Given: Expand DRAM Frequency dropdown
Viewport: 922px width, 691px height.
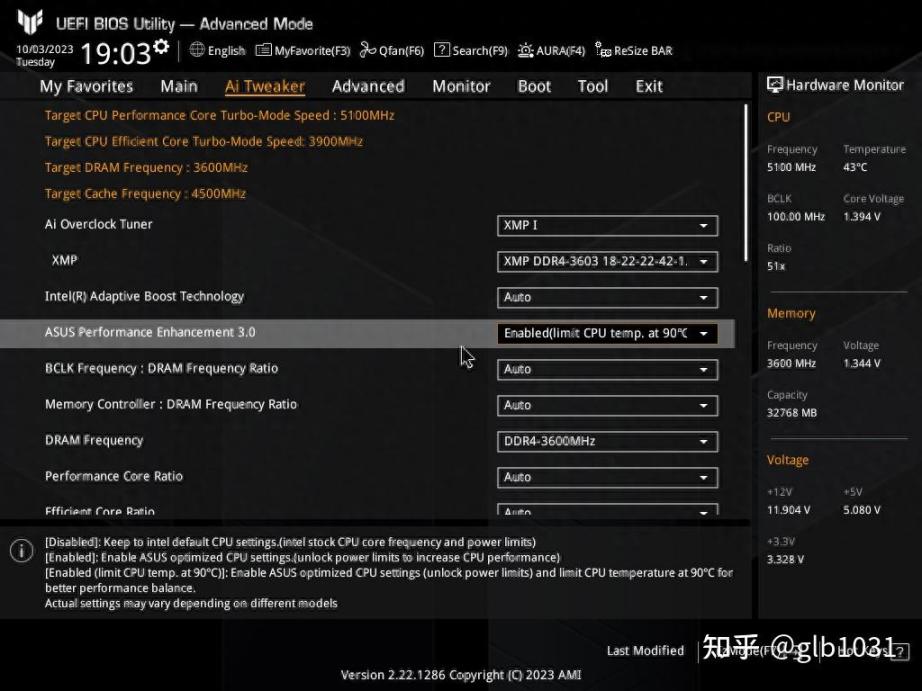Looking at the screenshot, I should pos(607,442).
